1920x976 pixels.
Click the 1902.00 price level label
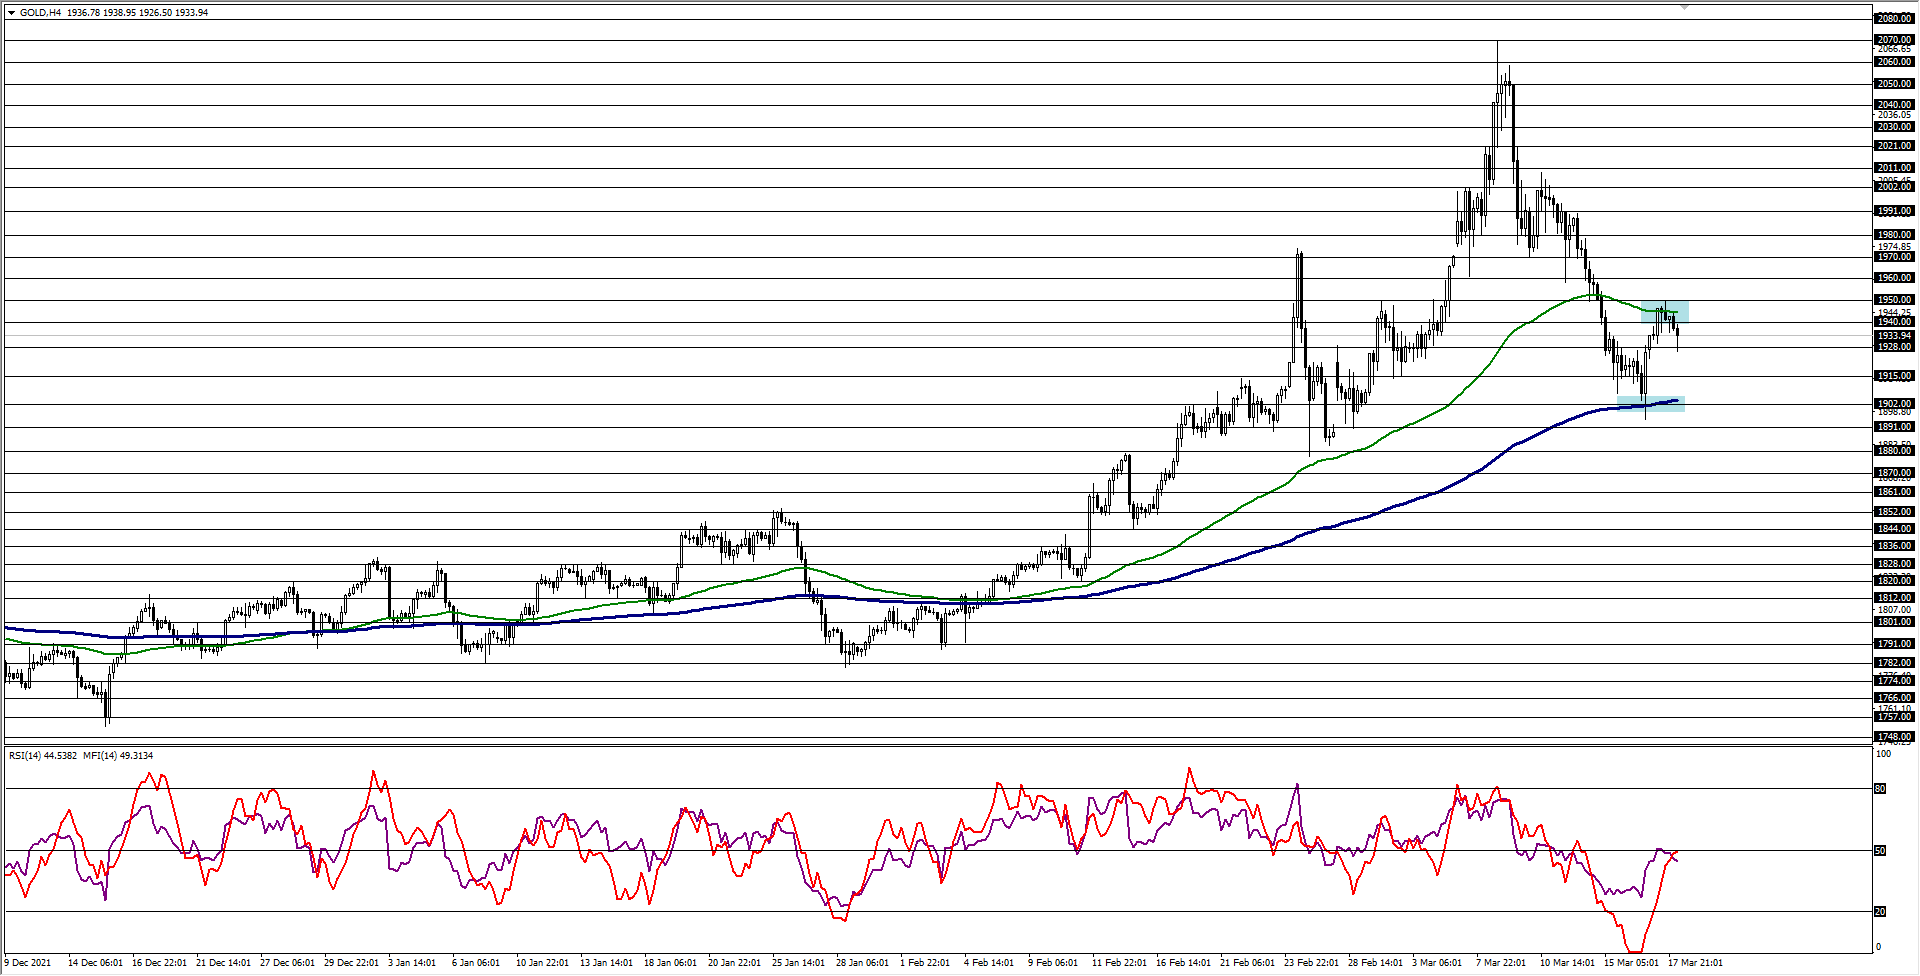(1894, 404)
